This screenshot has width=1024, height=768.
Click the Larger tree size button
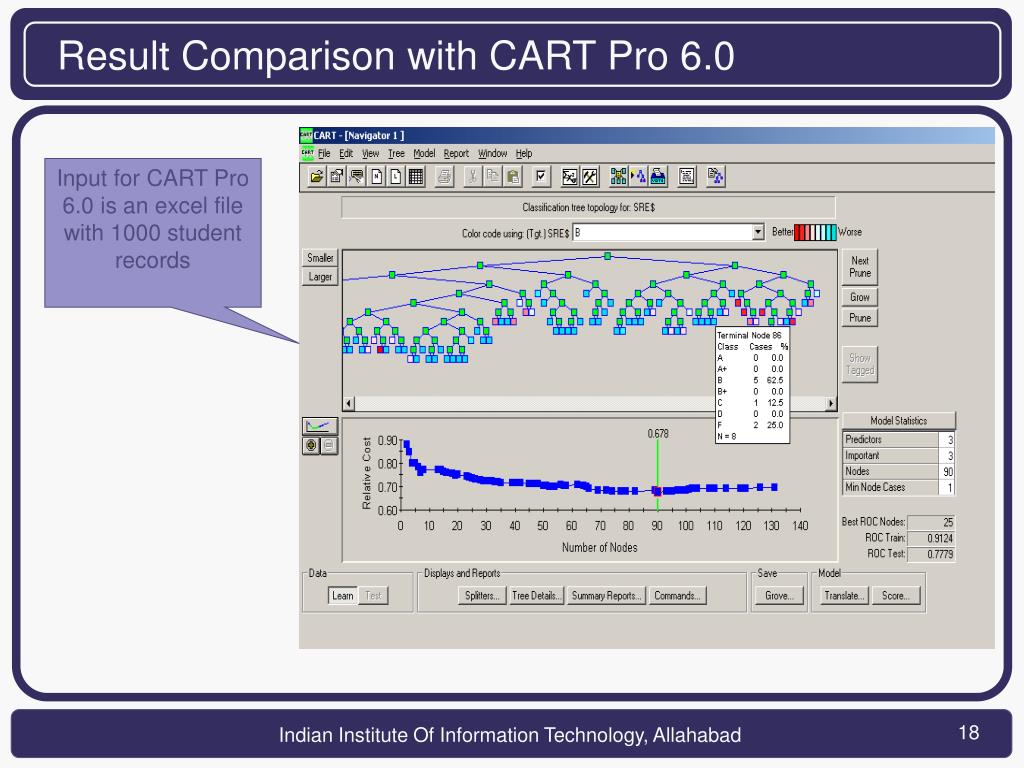[x=320, y=277]
